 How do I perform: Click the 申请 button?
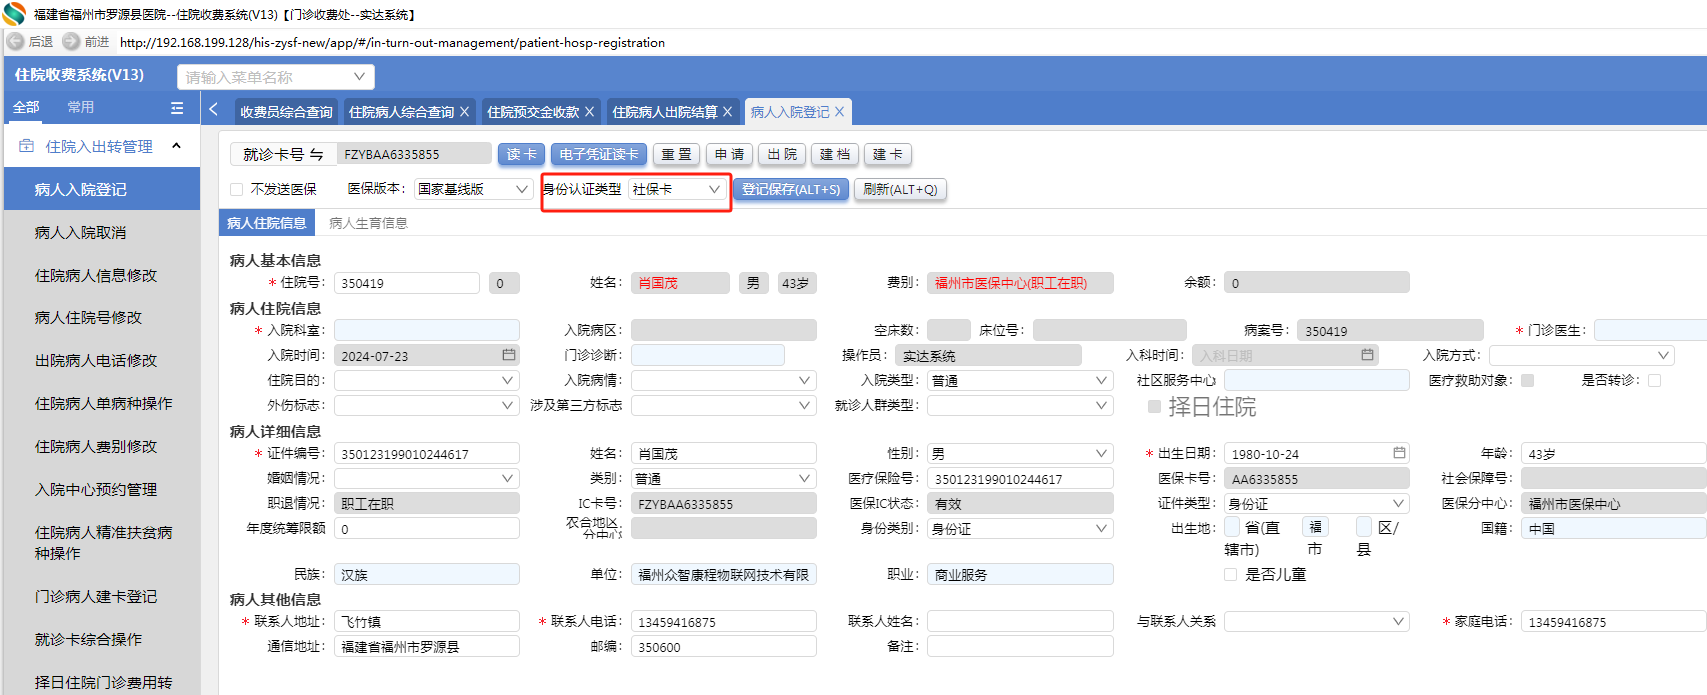tap(730, 154)
